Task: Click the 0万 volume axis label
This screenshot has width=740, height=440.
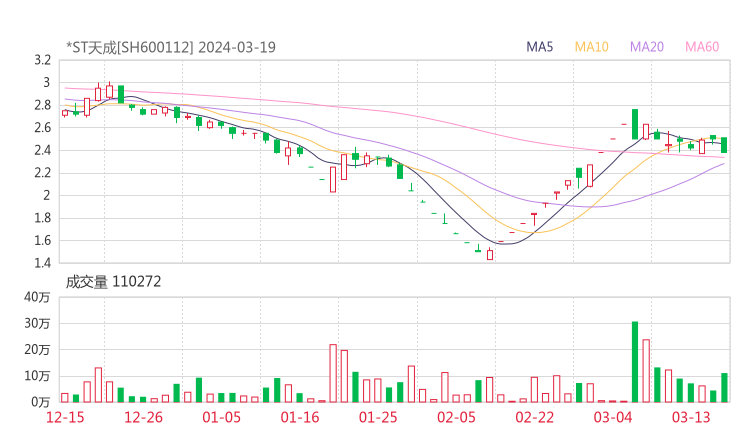Action: [x=41, y=402]
